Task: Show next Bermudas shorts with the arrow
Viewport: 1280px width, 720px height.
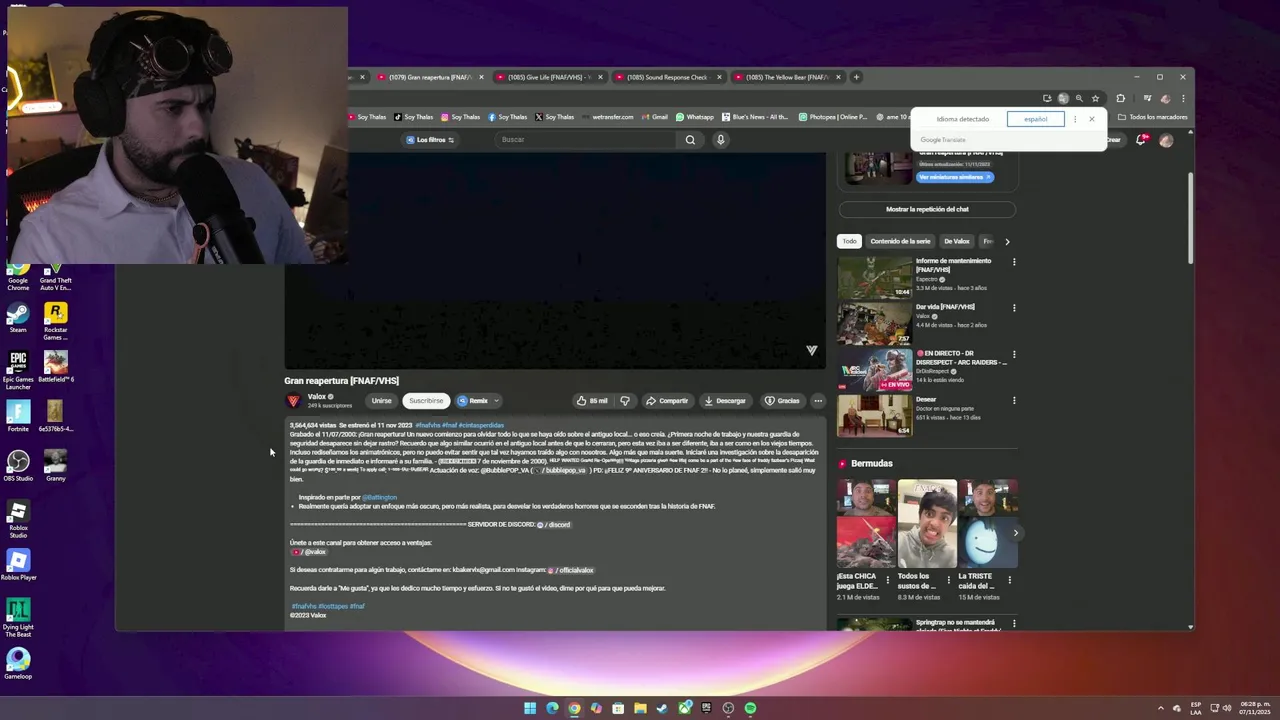Action: (x=1015, y=533)
